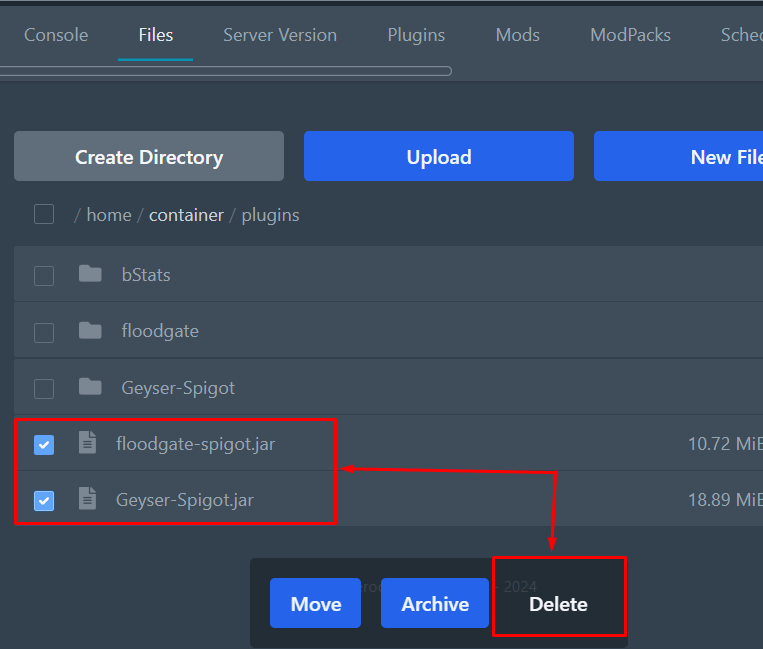Image resolution: width=763 pixels, height=649 pixels.
Task: Click plugins in the breadcrumb path
Action: 270,216
